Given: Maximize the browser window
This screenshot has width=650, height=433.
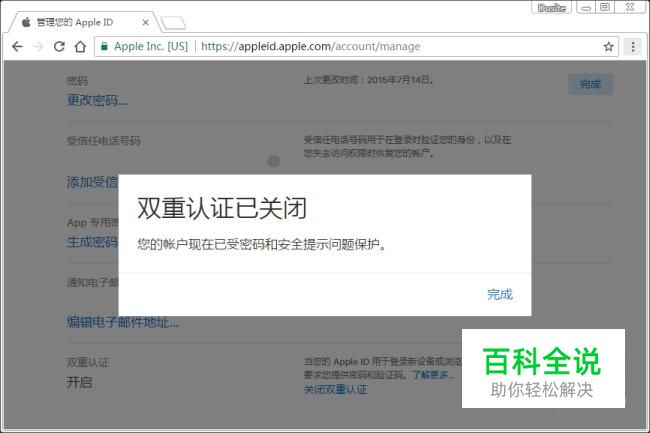Looking at the screenshot, I should (605, 7).
